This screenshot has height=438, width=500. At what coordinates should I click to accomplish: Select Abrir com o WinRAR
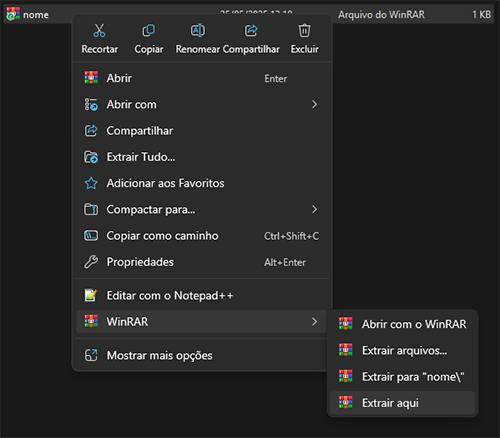coord(402,324)
